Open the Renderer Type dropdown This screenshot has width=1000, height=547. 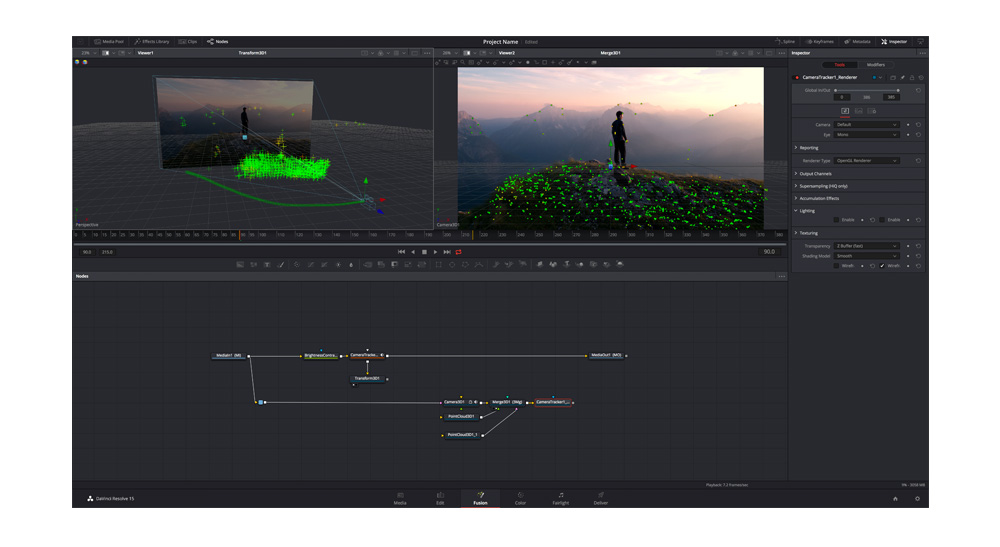coord(866,160)
